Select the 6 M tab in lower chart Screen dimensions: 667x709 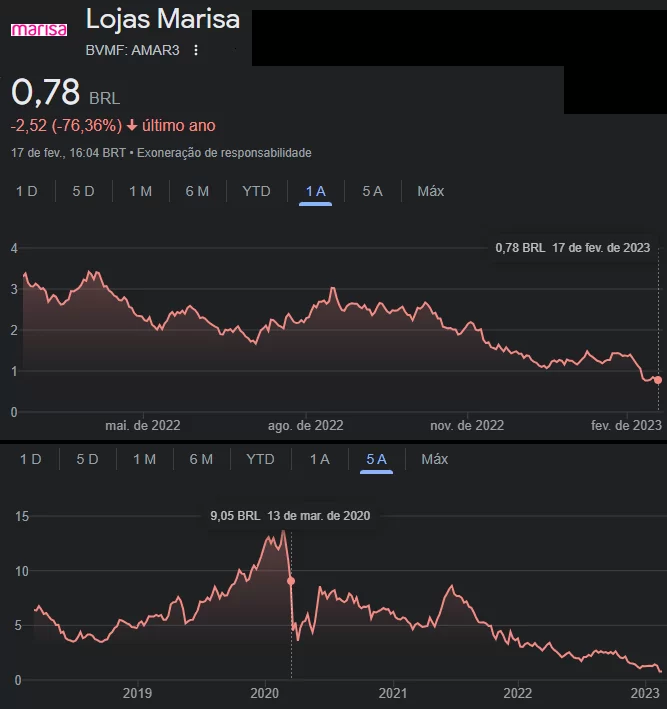coord(201,459)
